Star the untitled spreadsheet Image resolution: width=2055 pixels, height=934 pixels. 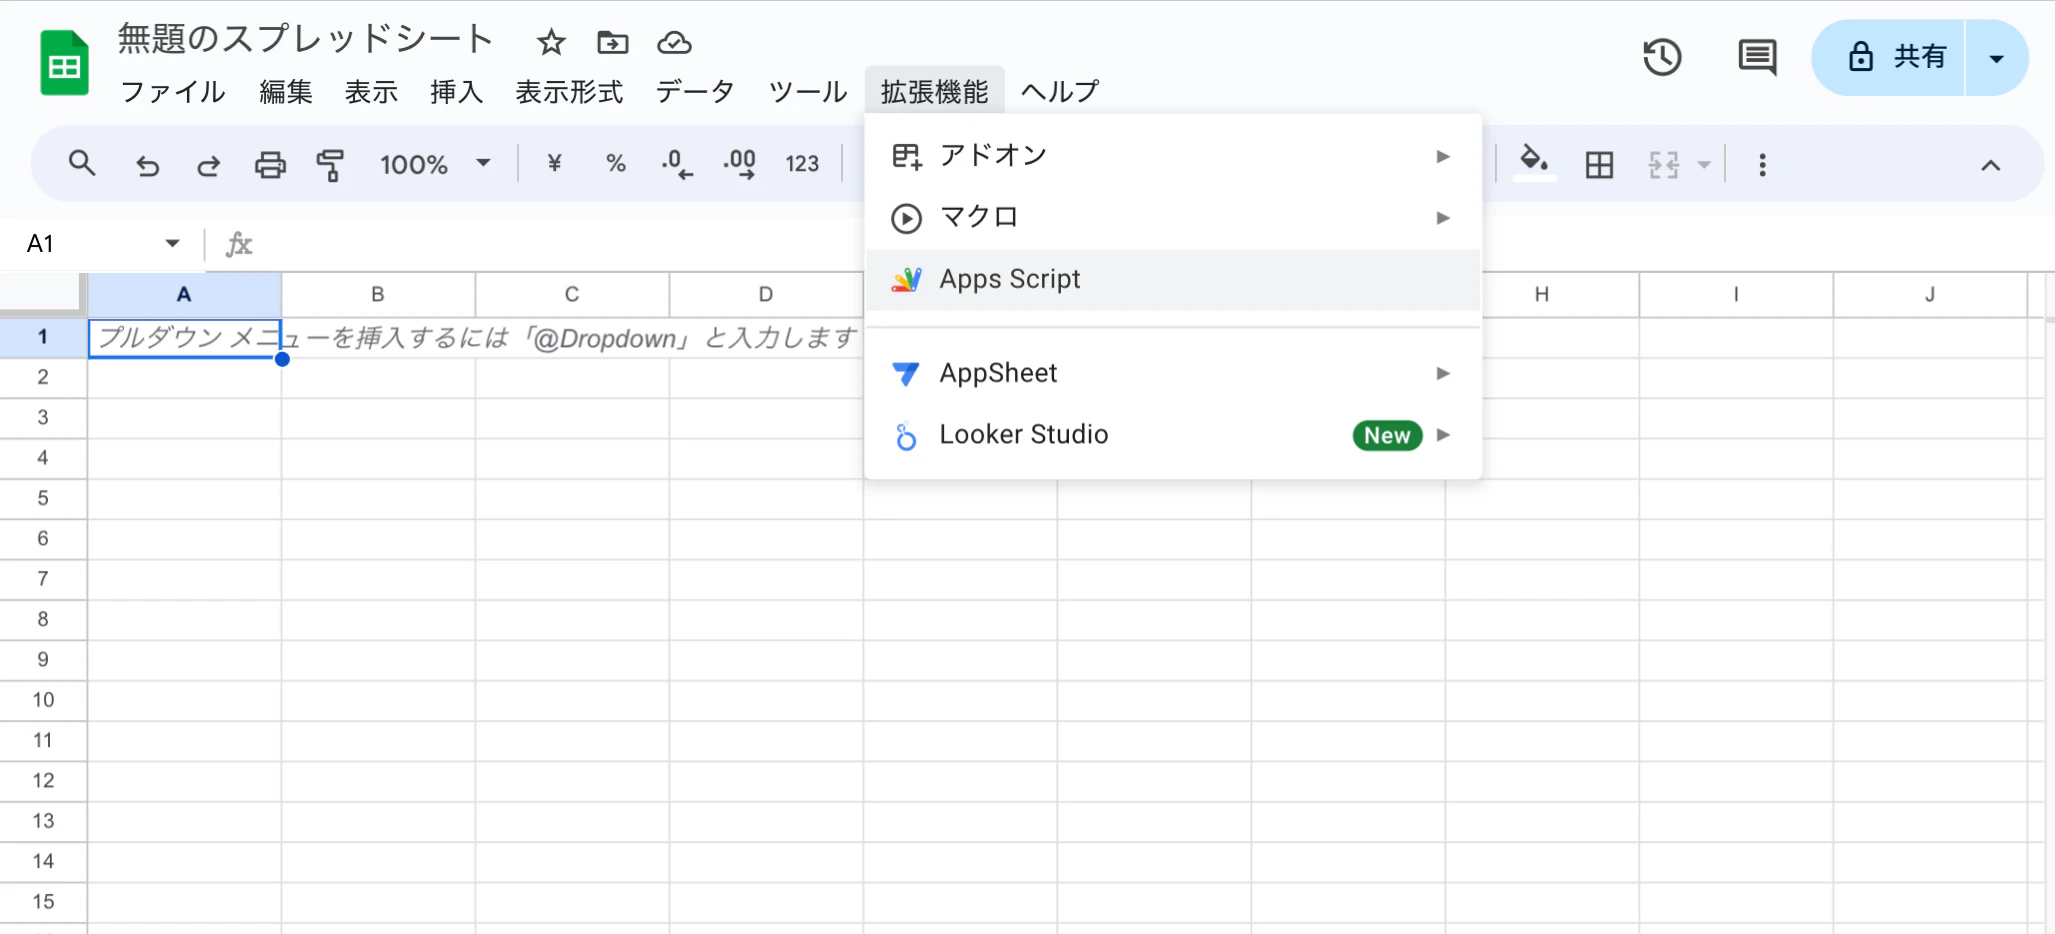(551, 42)
